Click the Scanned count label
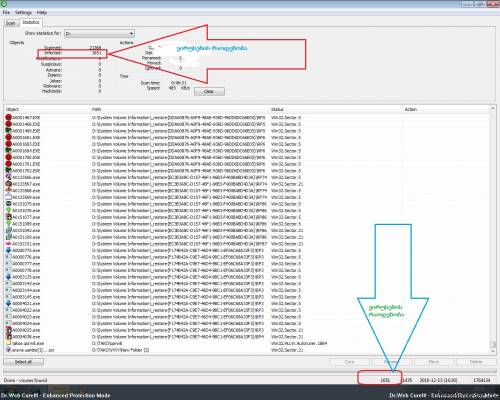 tap(53, 48)
